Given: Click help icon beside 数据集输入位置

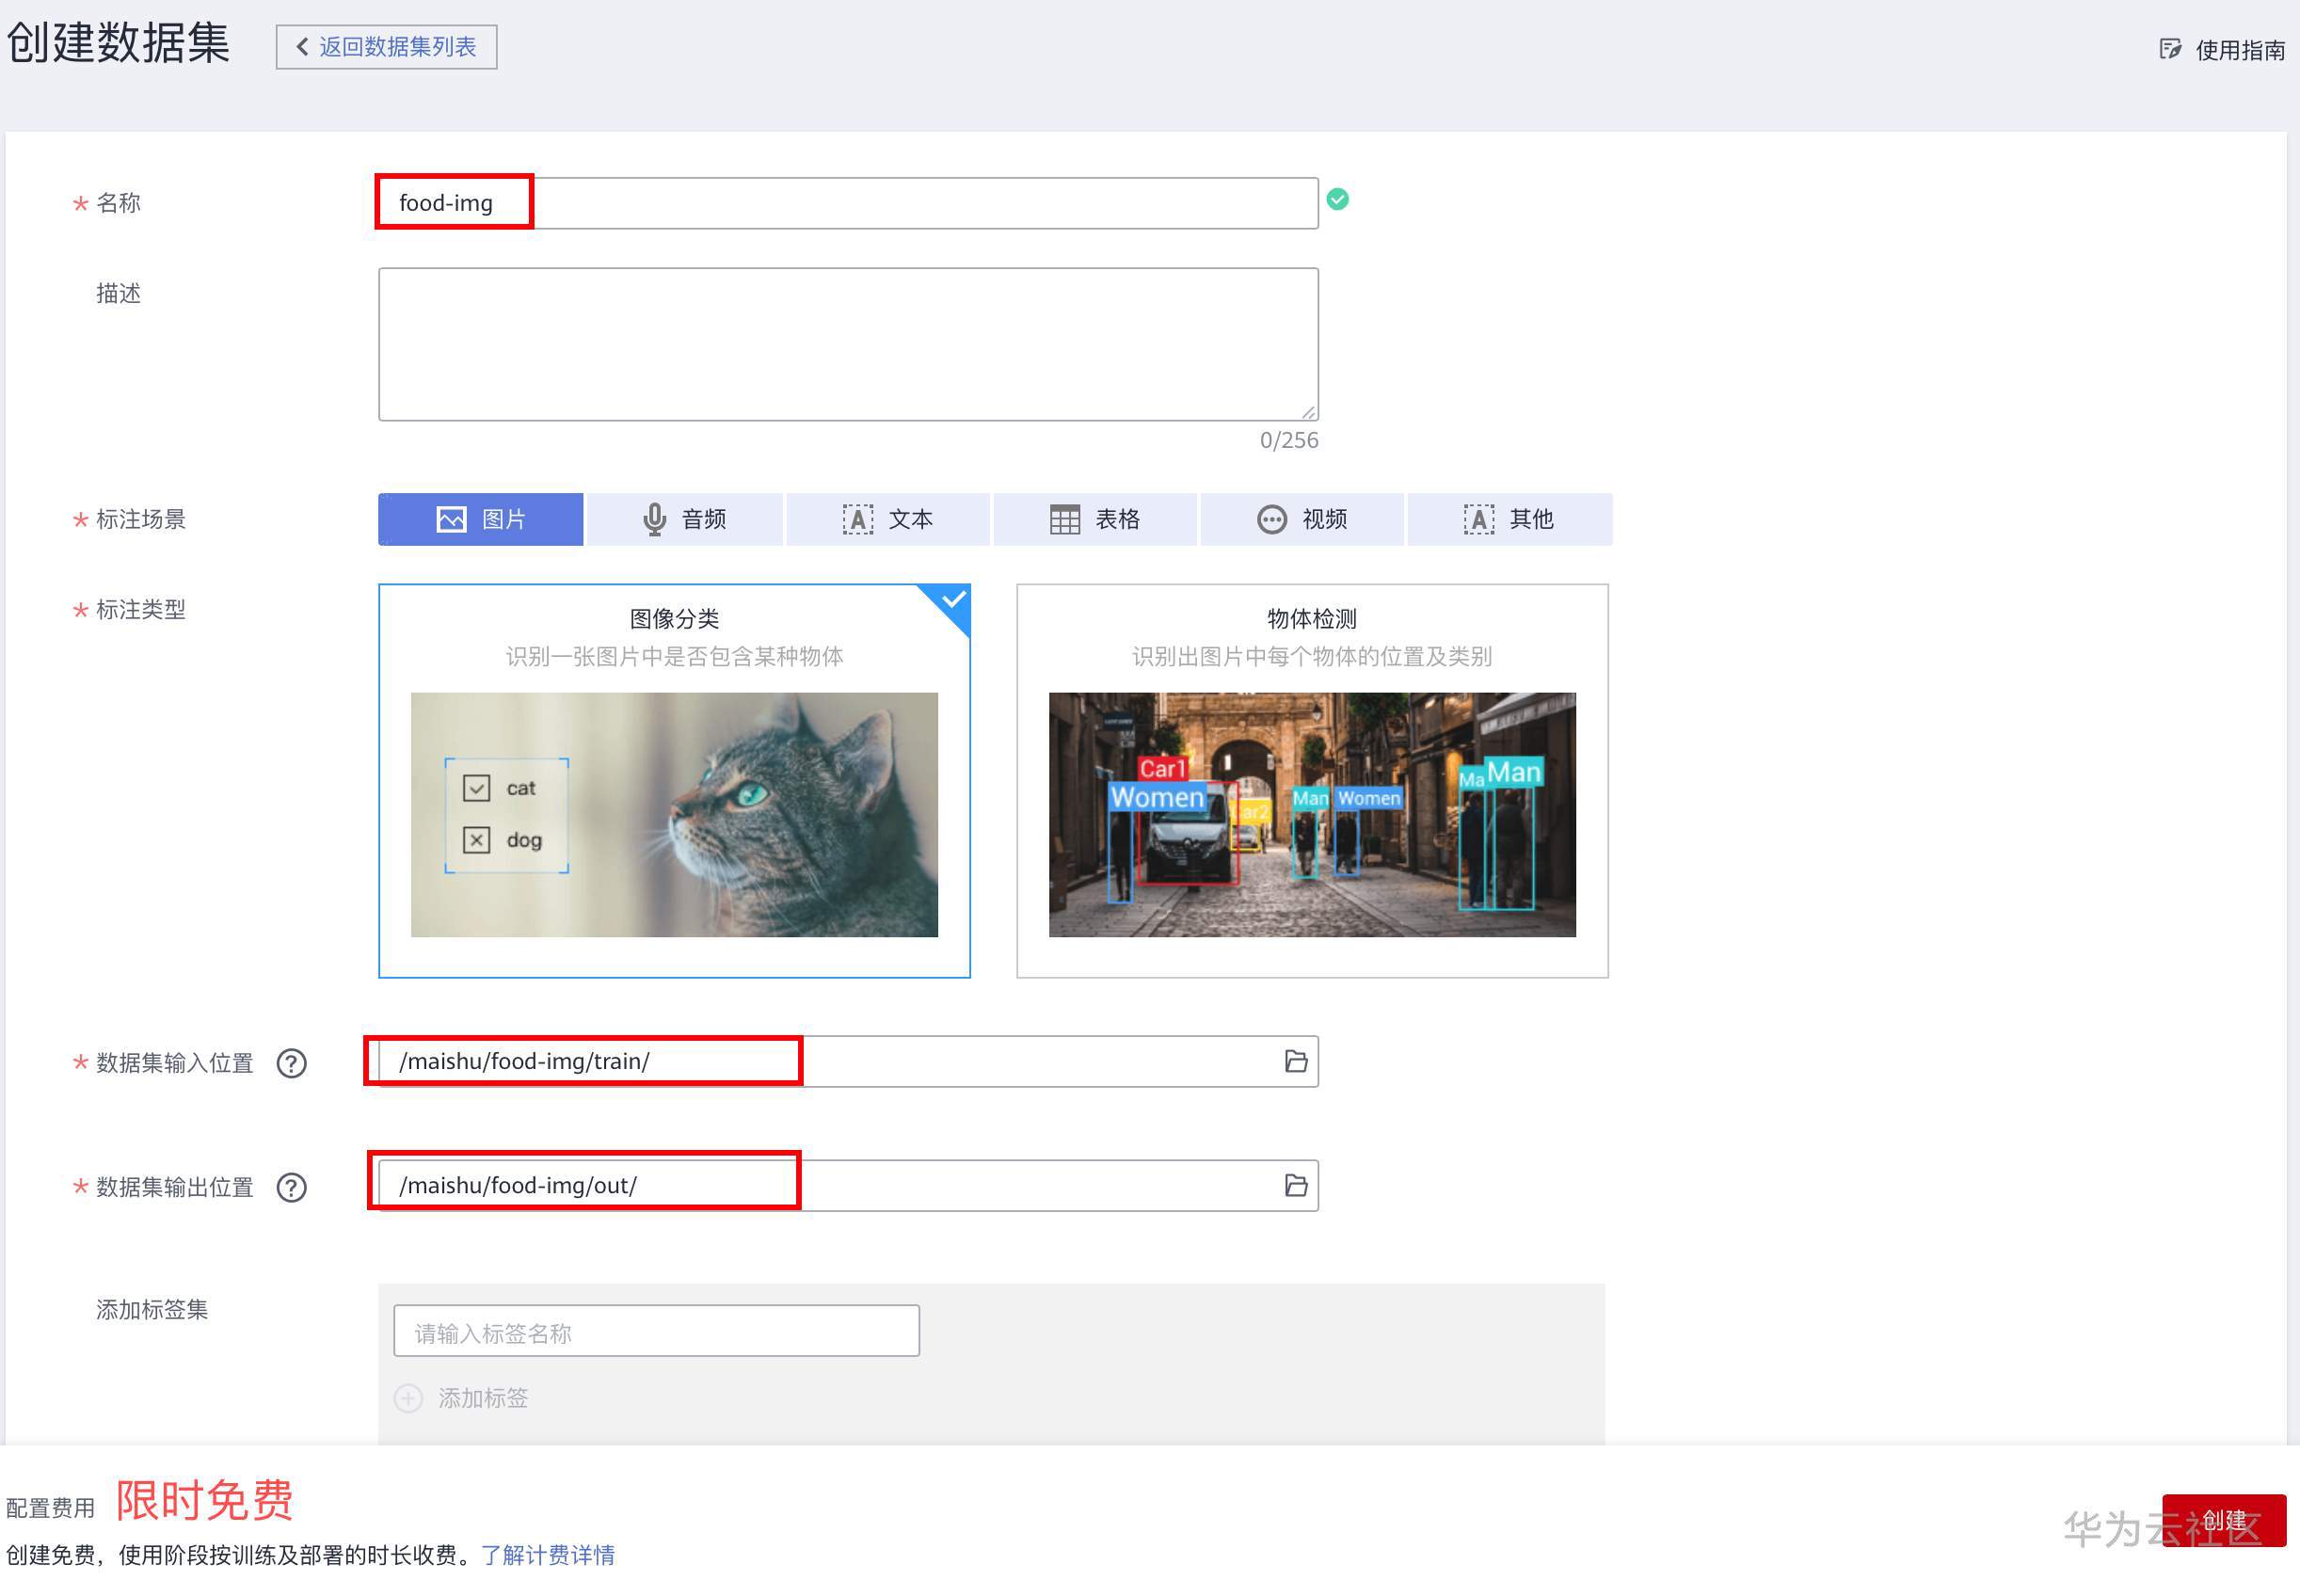Looking at the screenshot, I should click(291, 1063).
